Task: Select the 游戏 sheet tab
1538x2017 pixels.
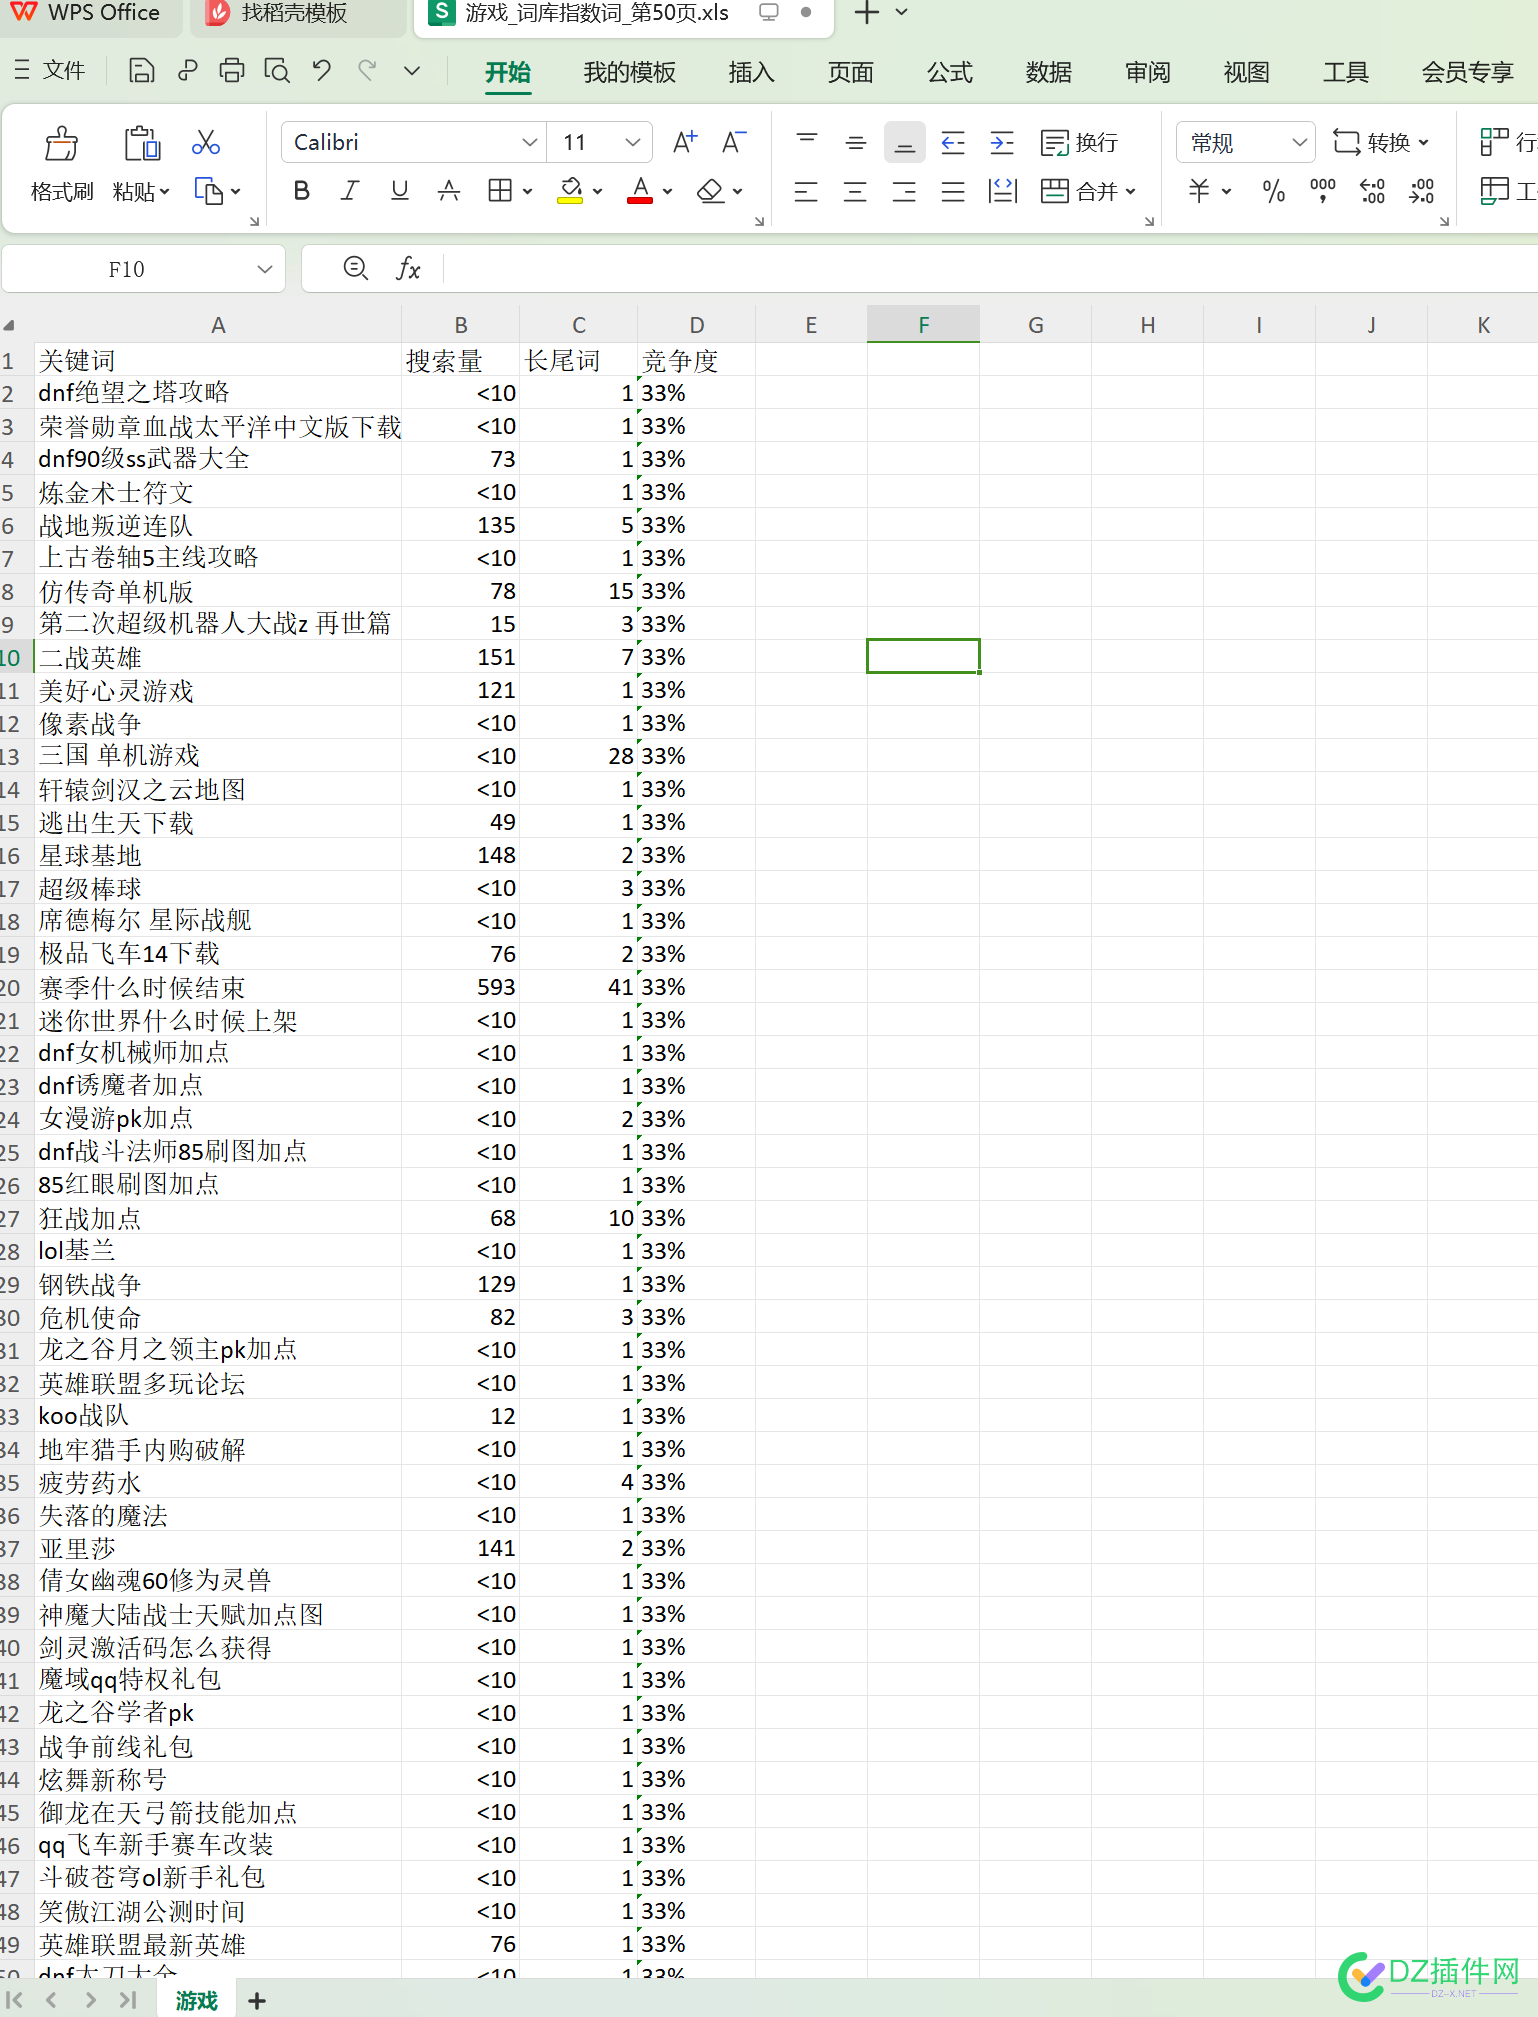Action: [x=196, y=2000]
